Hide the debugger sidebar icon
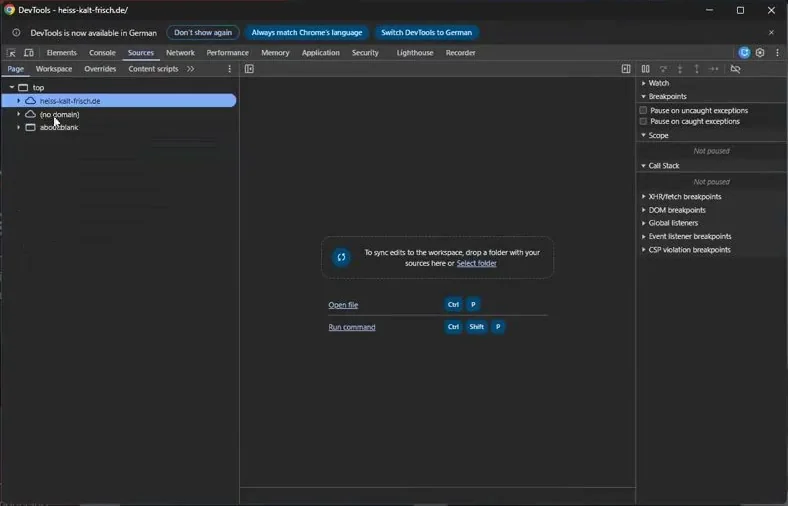The height and width of the screenshot is (506, 788). [626, 69]
